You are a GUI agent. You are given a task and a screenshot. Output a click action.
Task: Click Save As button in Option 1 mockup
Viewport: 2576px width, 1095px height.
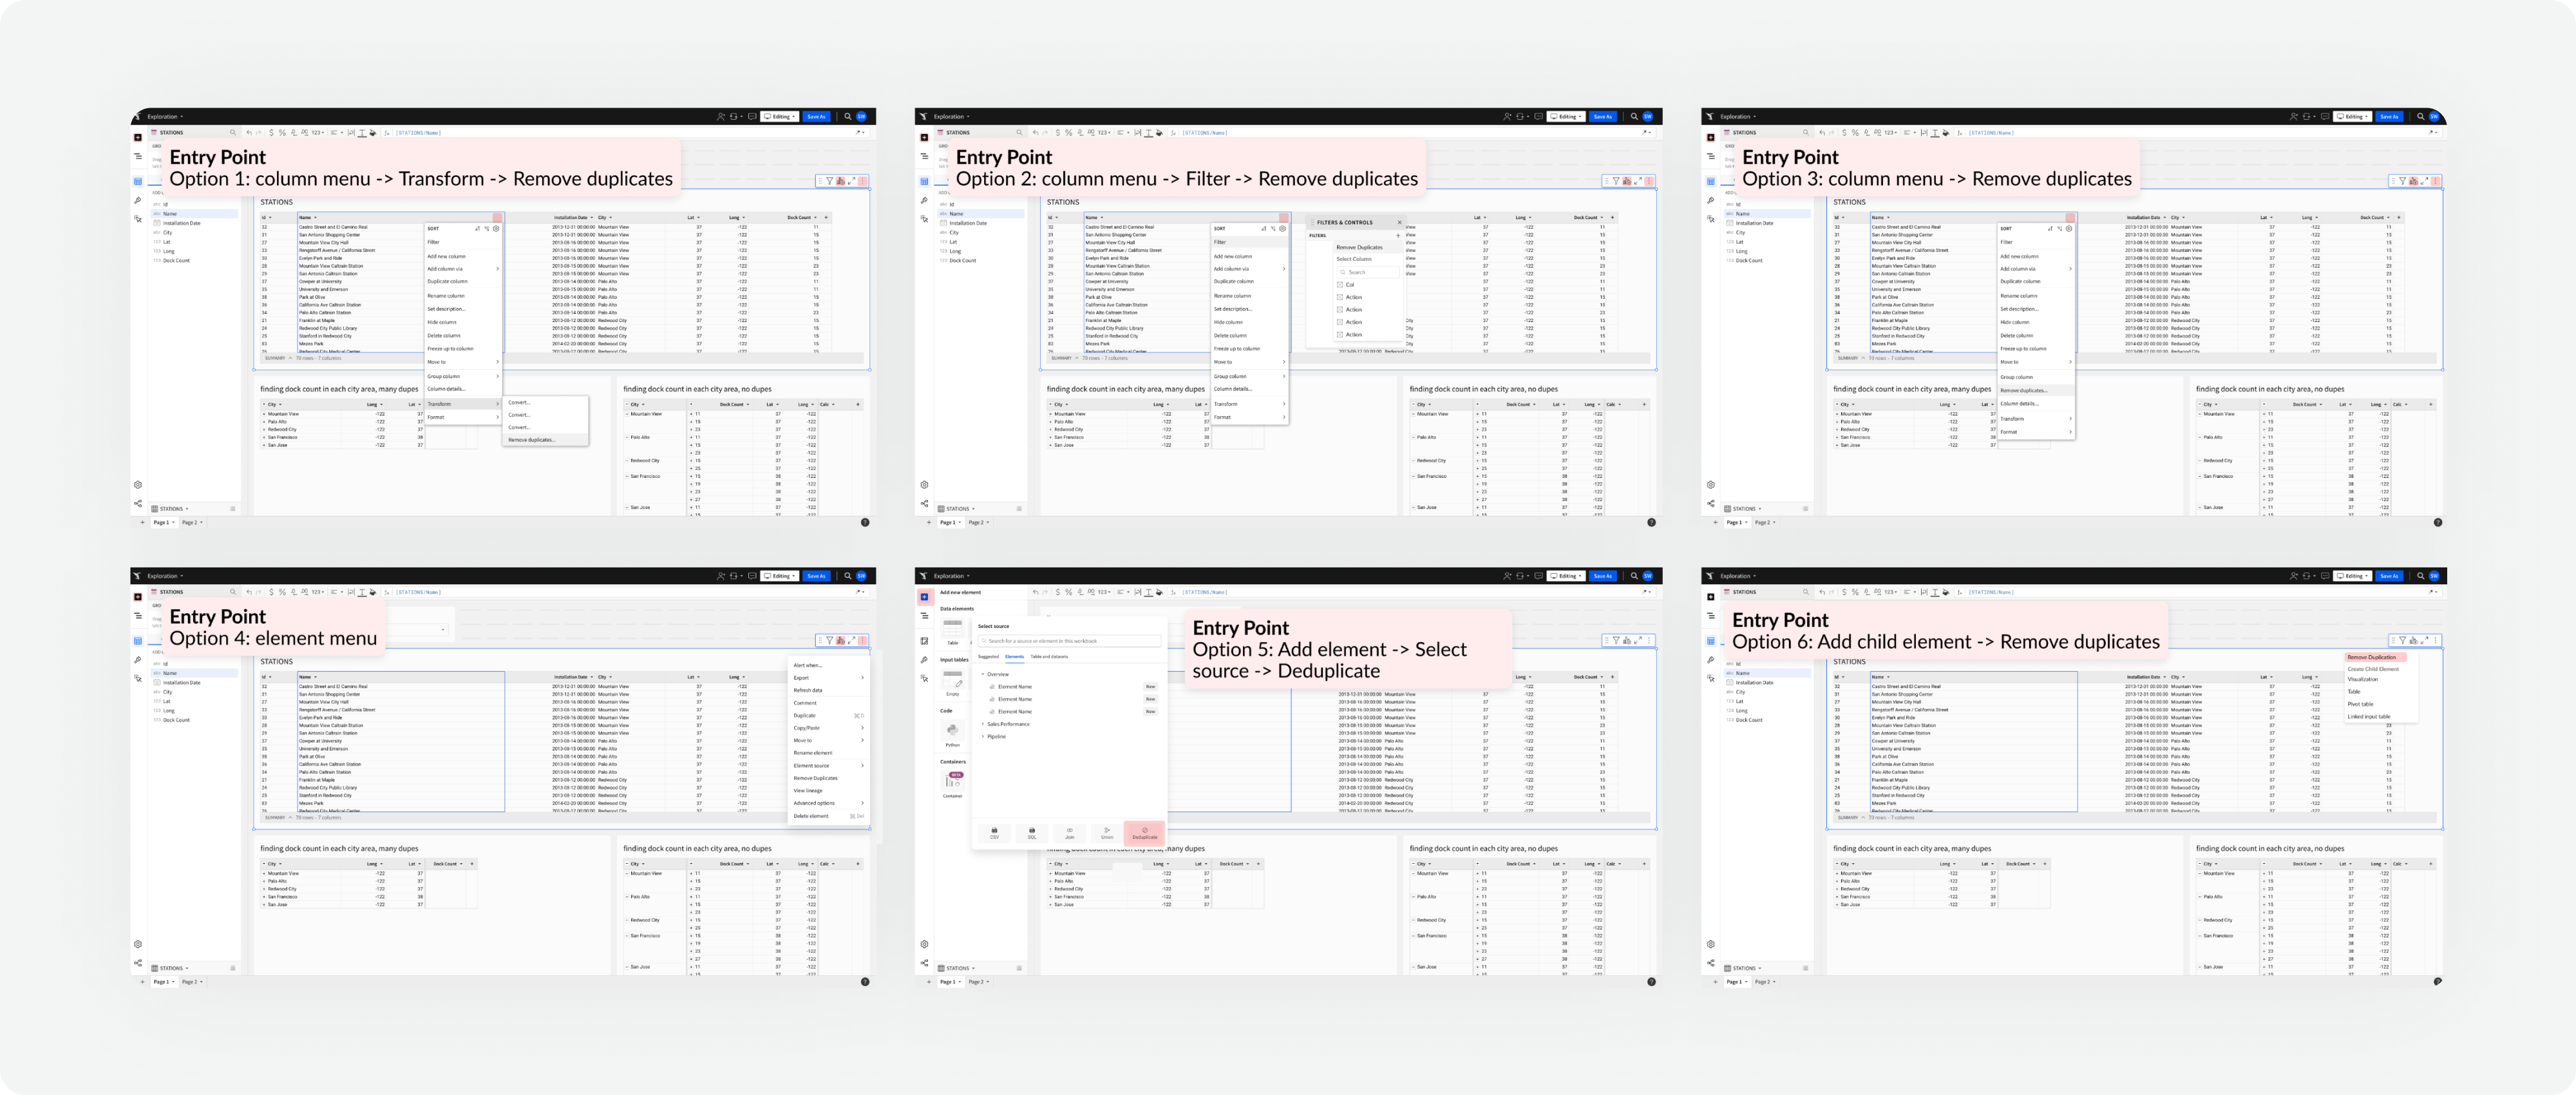pyautogui.click(x=817, y=116)
